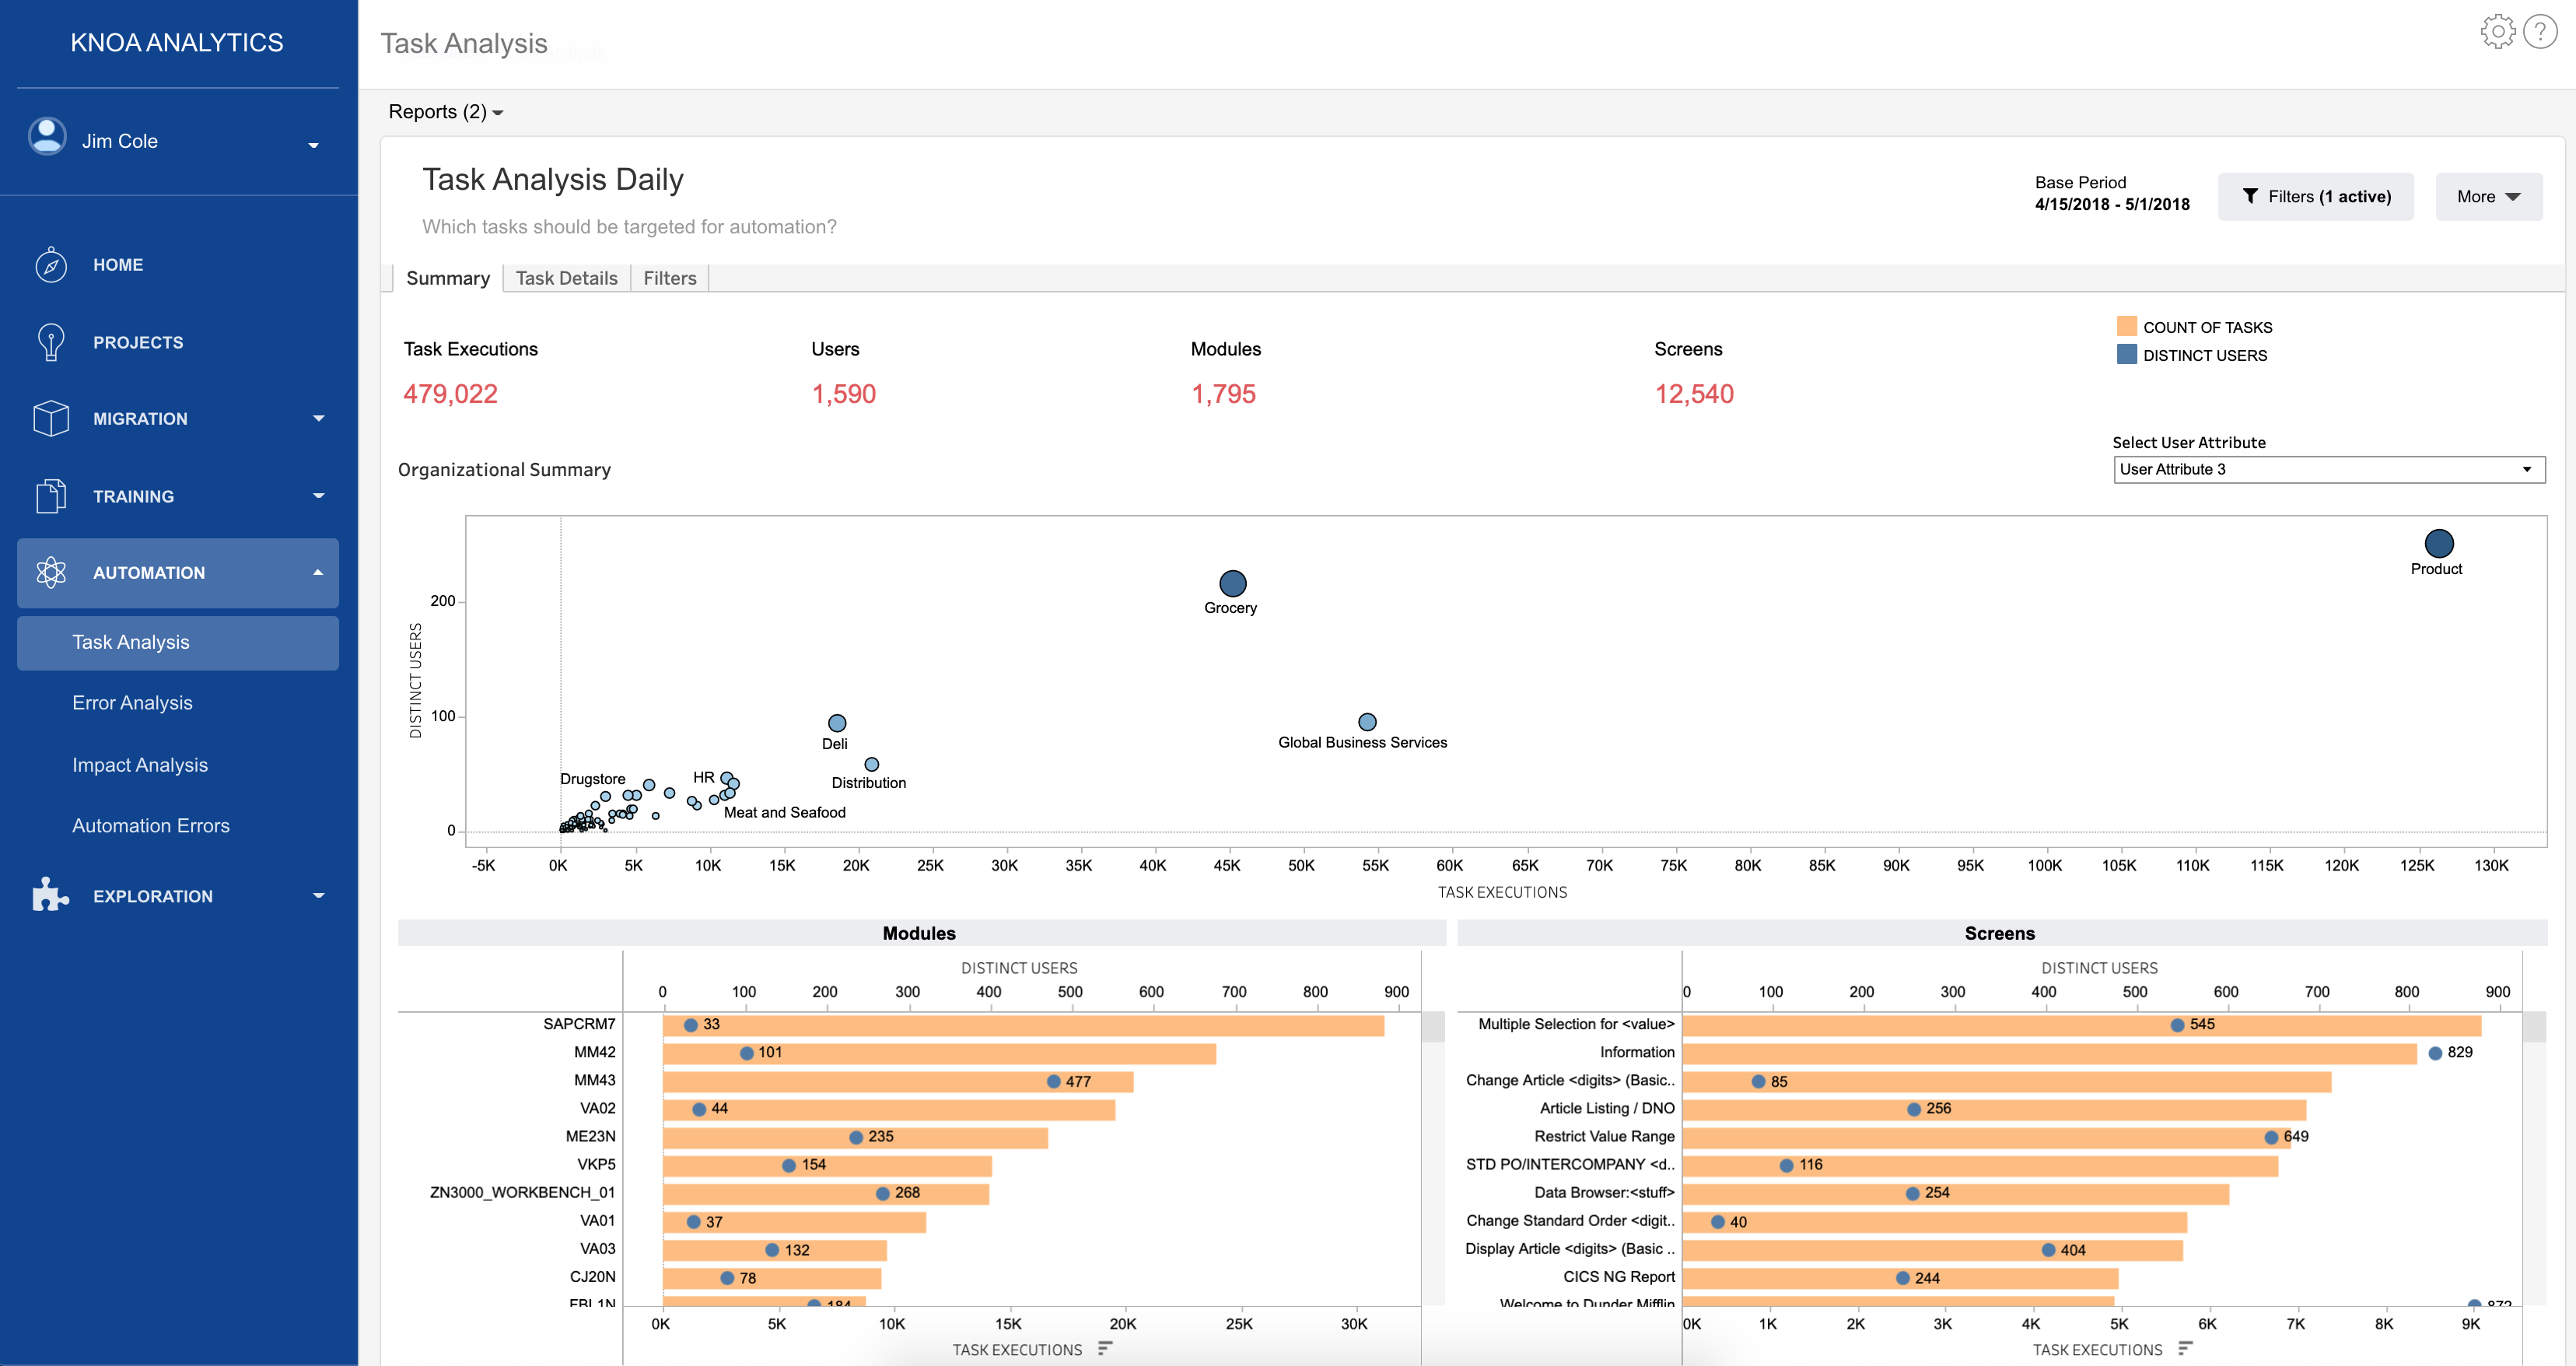The image size is (2576, 1366).
Task: Switch to the Task Details tab
Action: point(566,278)
